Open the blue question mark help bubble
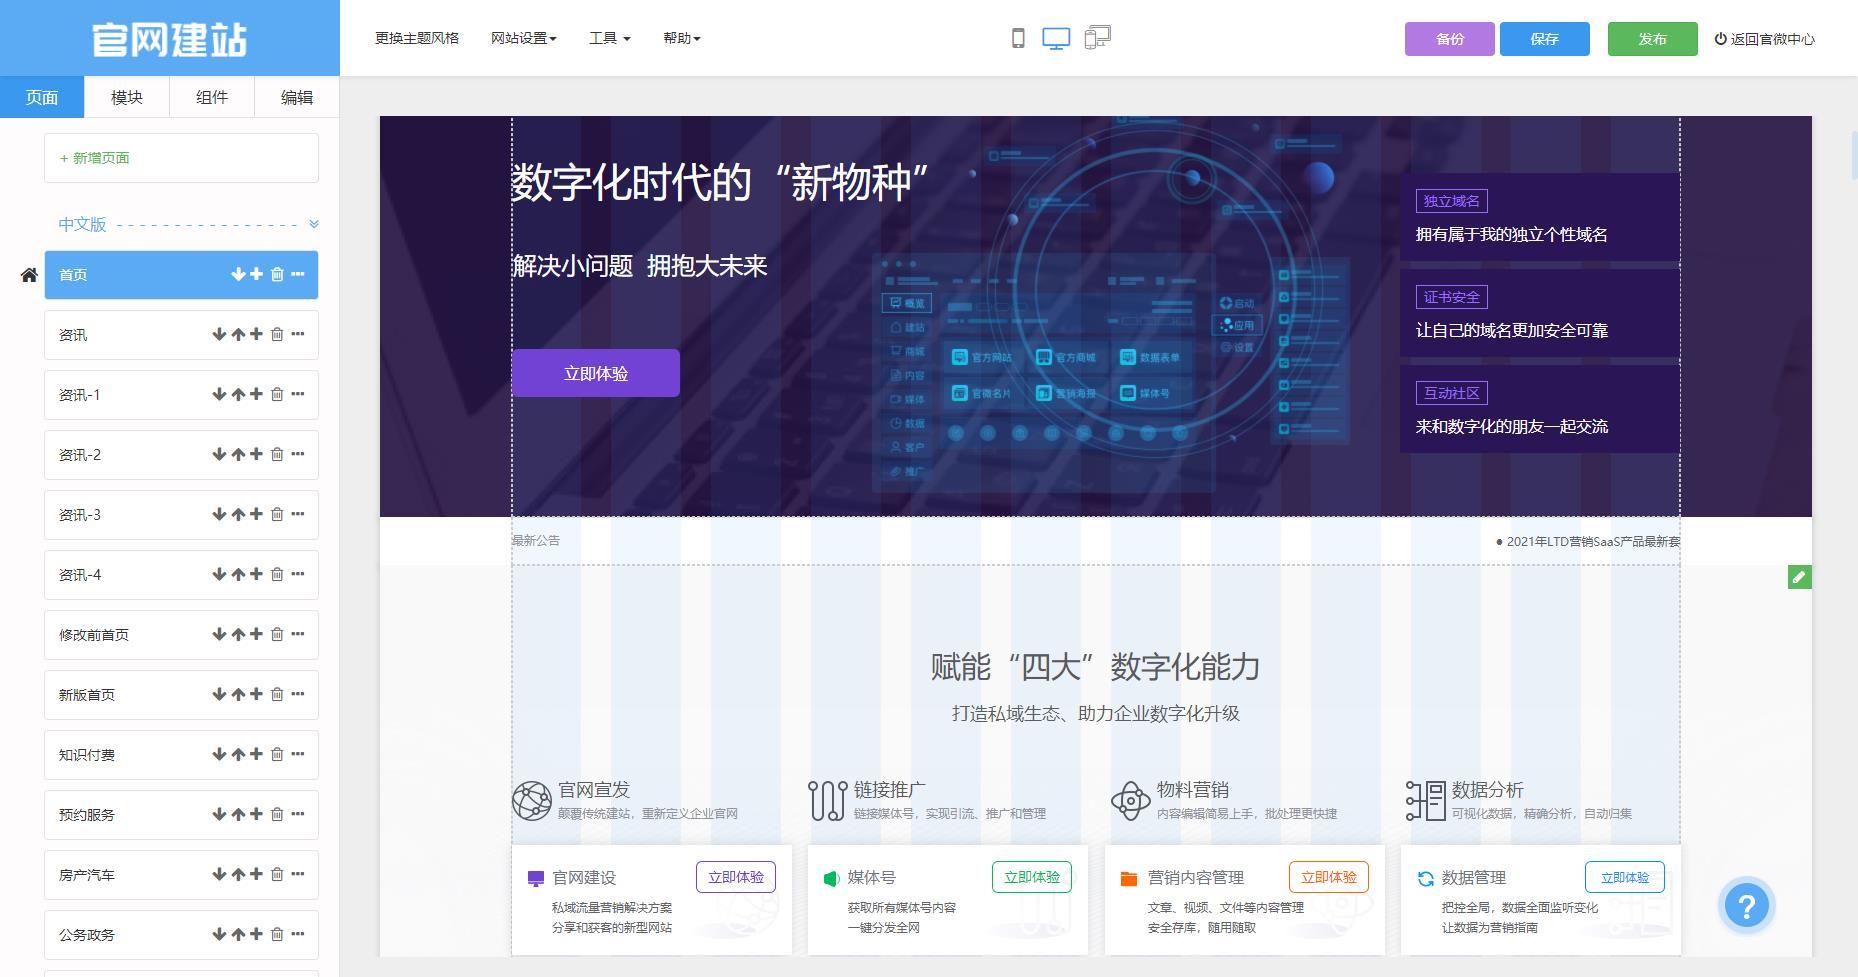The width and height of the screenshot is (1858, 977). (x=1746, y=906)
